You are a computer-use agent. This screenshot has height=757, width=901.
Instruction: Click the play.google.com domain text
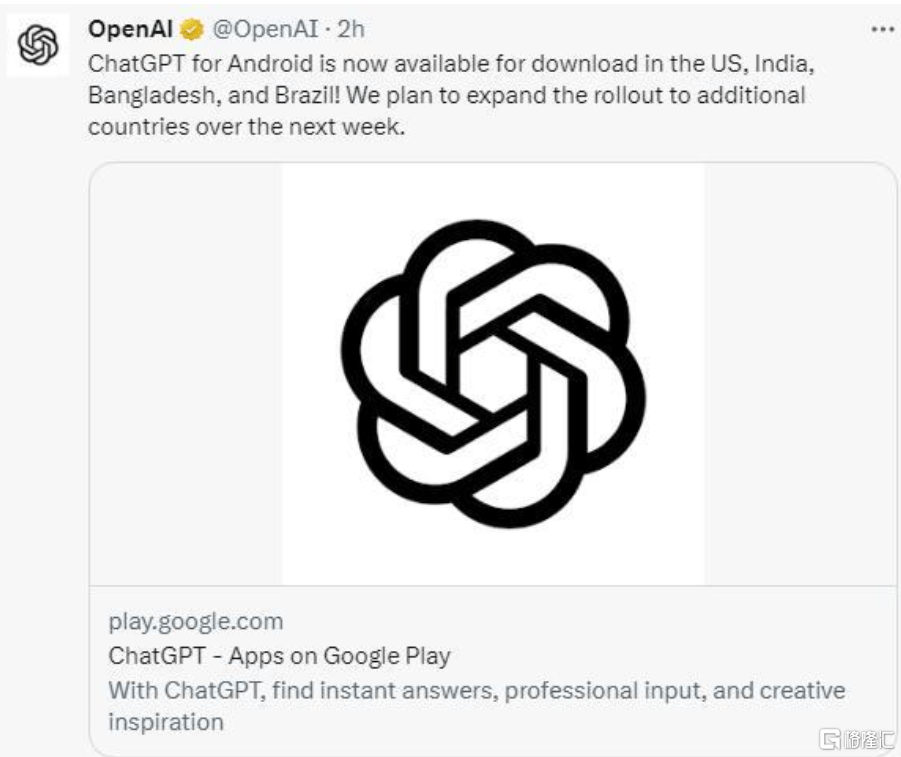[196, 621]
